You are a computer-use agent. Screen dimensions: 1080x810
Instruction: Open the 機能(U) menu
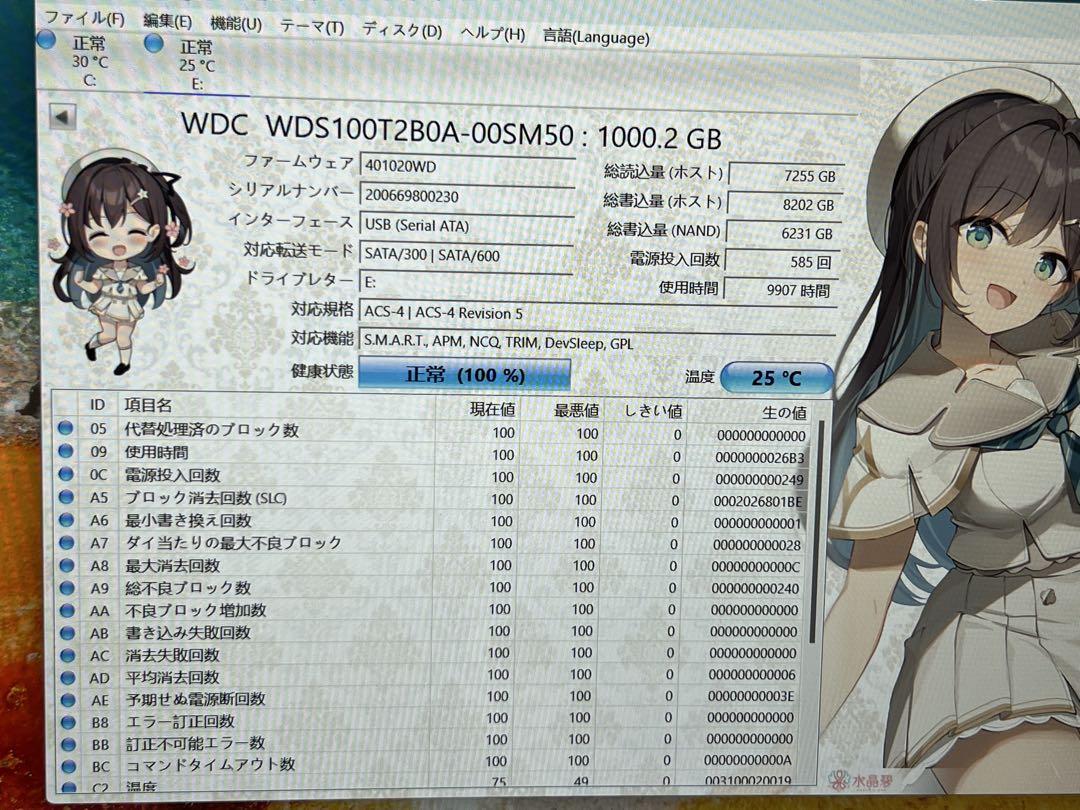(236, 24)
